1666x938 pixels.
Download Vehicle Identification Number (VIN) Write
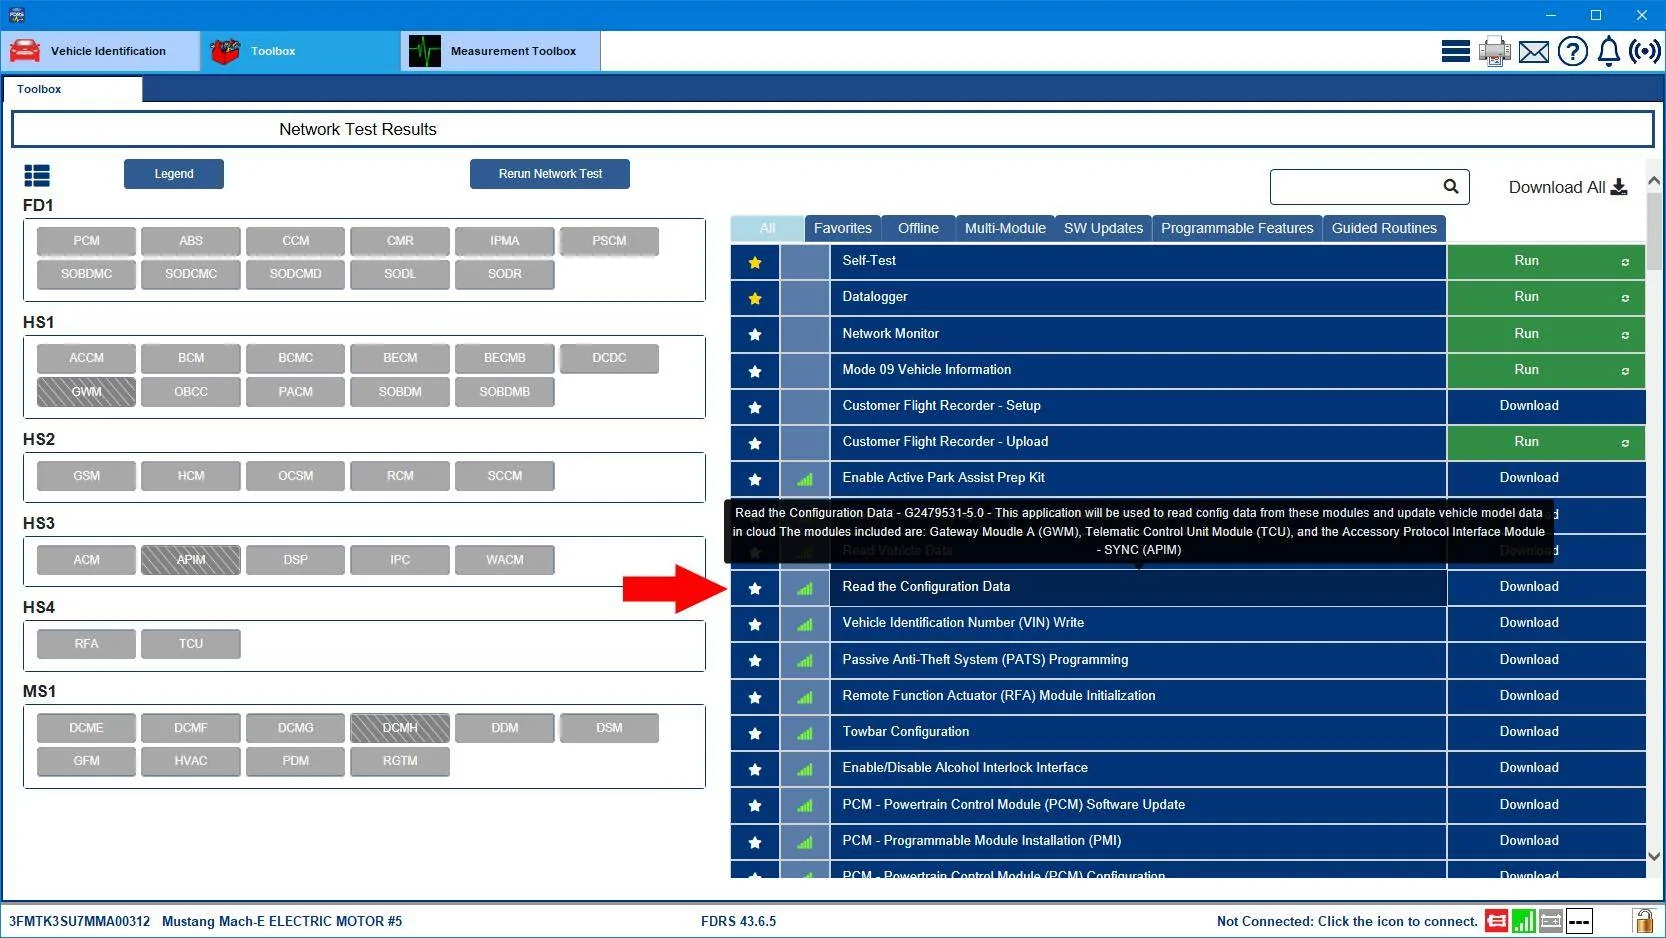[1546, 623]
